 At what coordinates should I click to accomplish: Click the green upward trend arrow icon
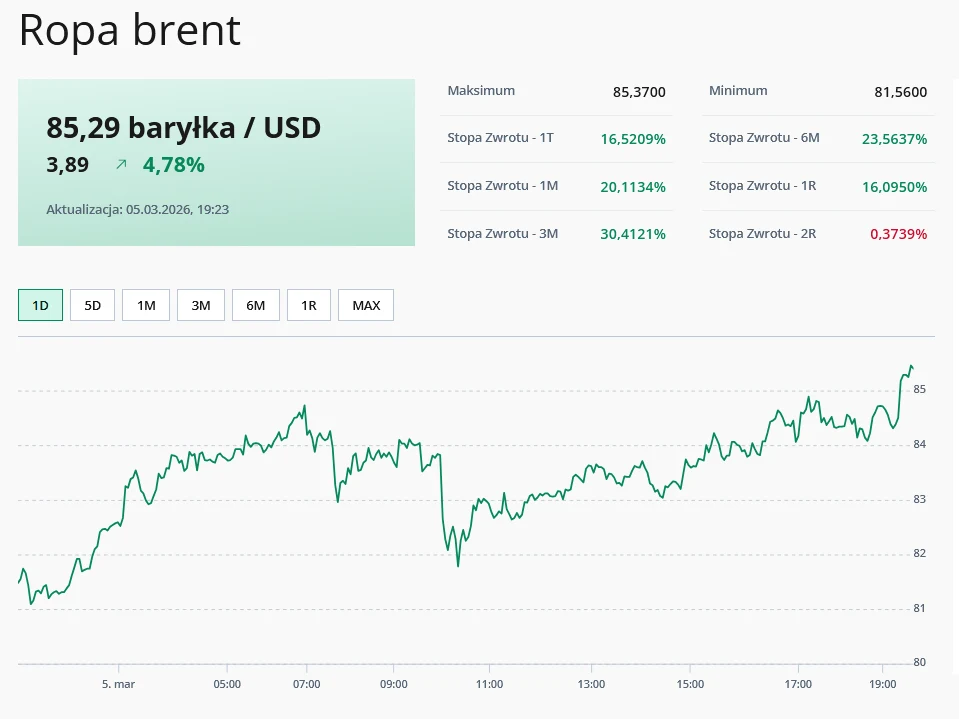click(121, 164)
